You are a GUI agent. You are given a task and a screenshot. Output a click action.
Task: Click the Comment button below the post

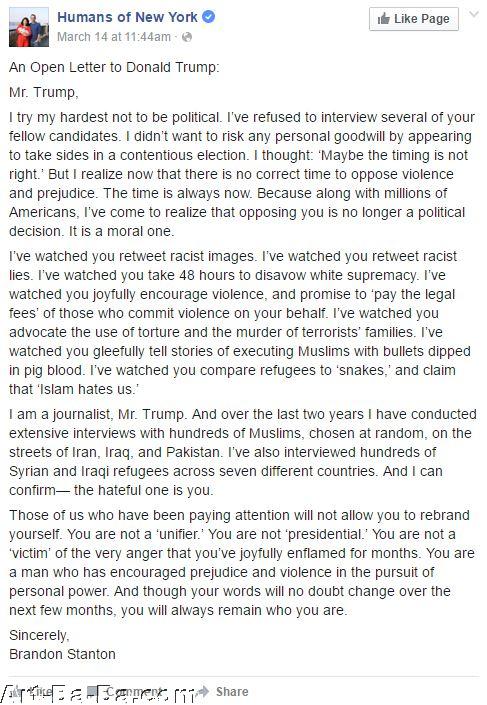click(125, 691)
